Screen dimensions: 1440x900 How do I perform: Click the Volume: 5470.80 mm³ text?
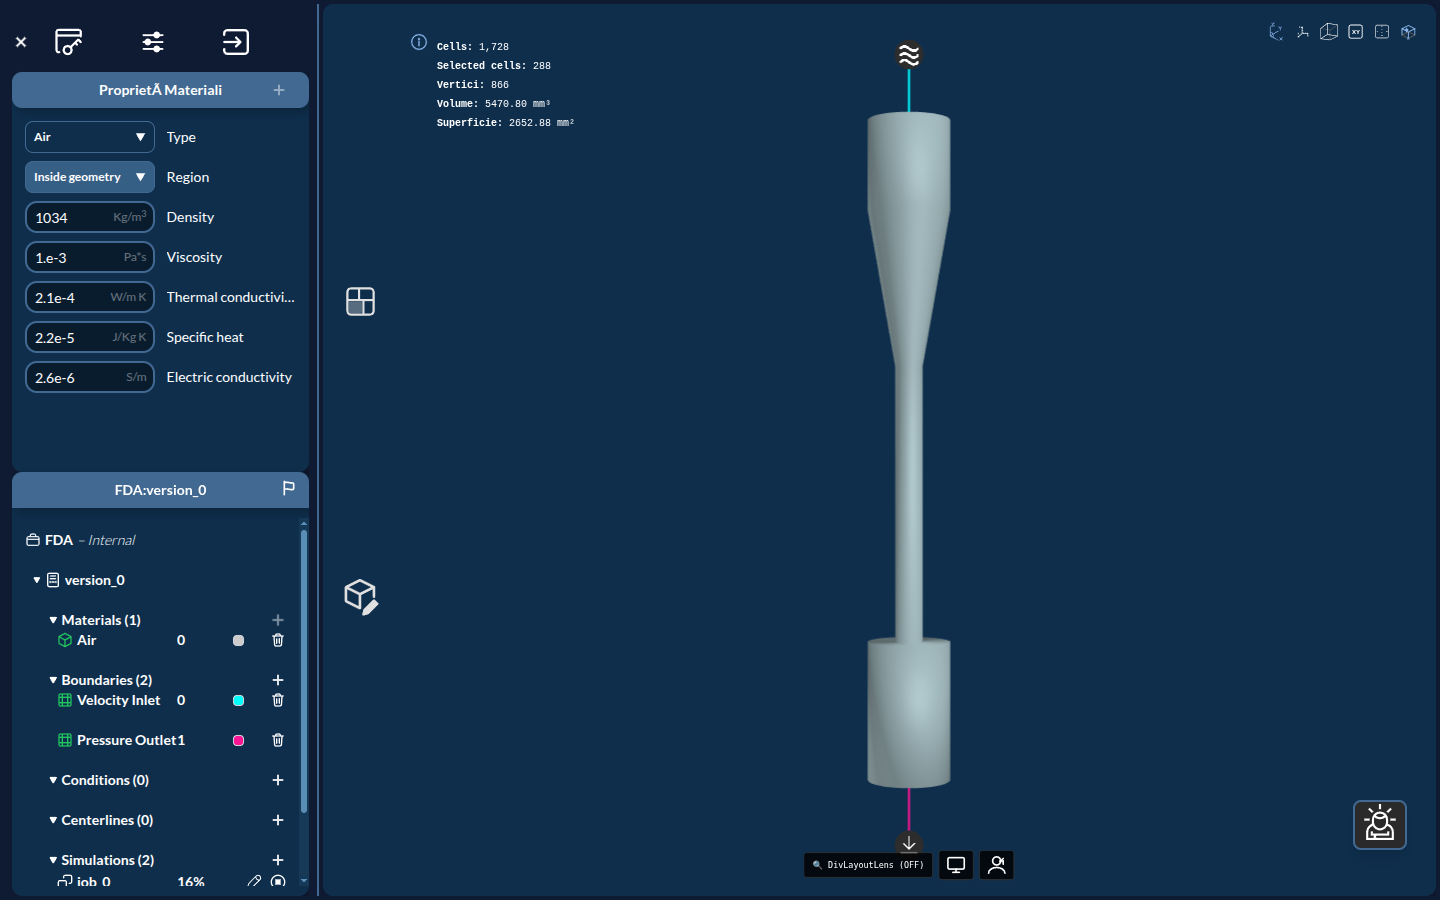click(494, 104)
